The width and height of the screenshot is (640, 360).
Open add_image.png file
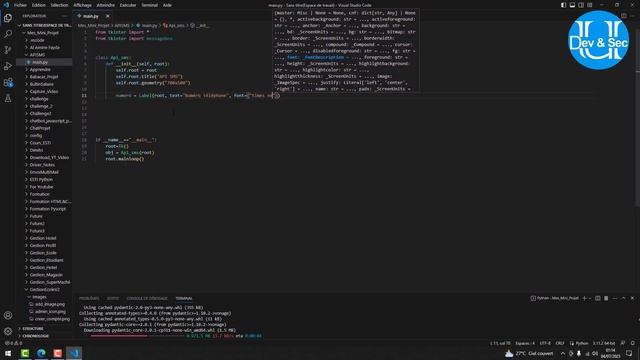click(x=50, y=304)
